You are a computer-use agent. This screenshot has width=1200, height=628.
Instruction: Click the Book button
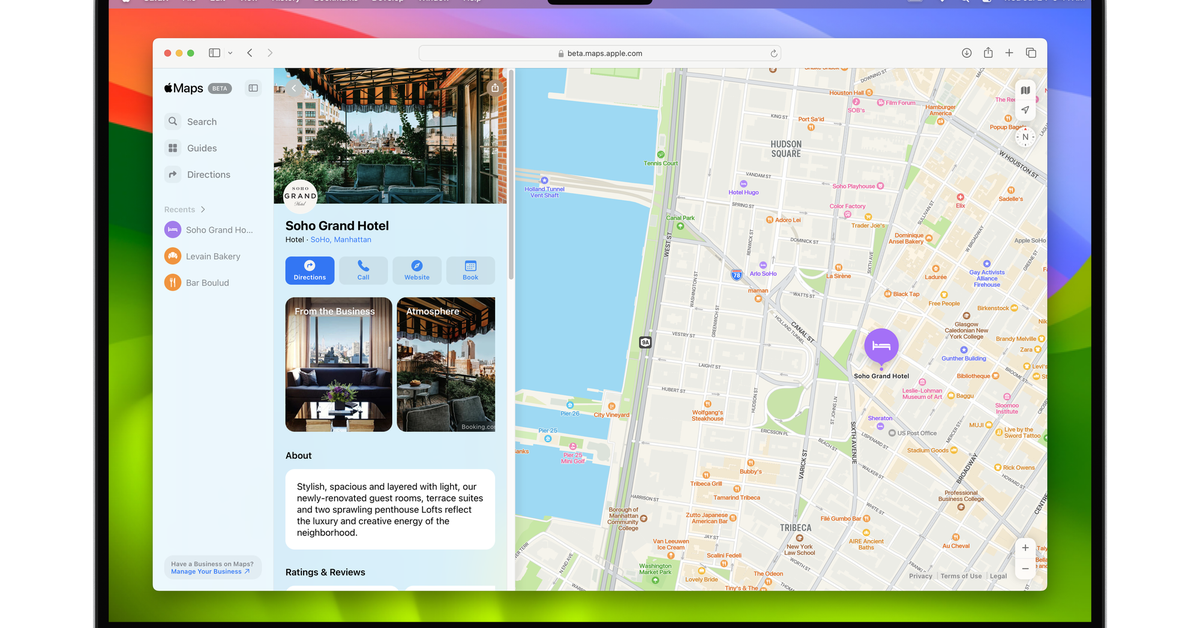click(x=470, y=271)
